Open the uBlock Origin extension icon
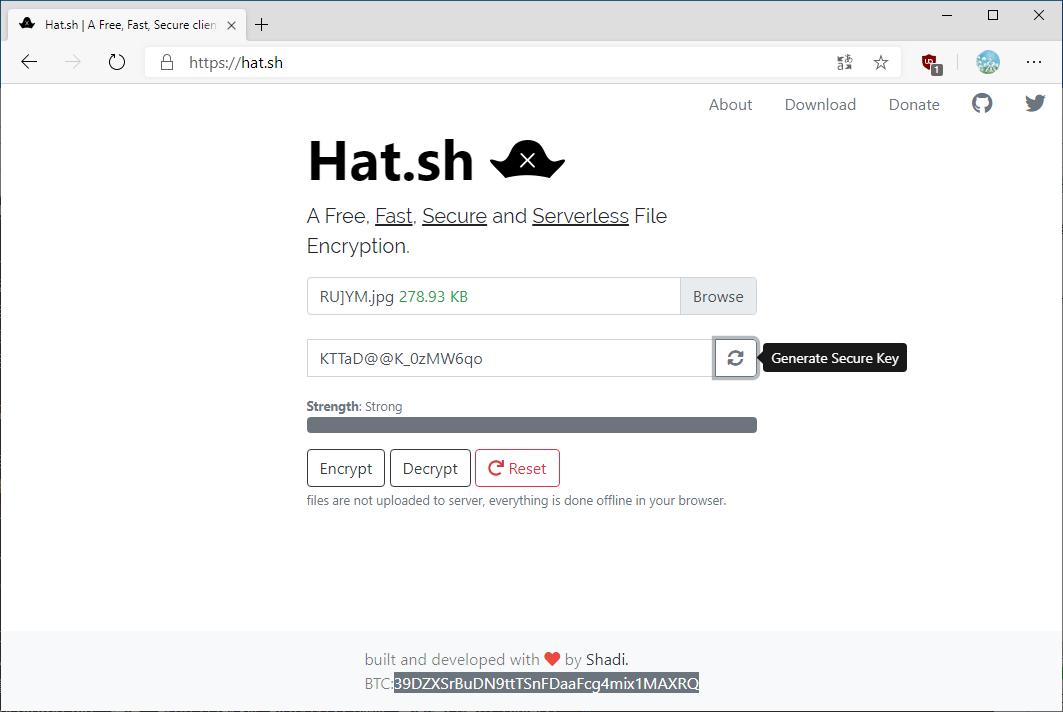This screenshot has width=1063, height=712. coord(931,64)
